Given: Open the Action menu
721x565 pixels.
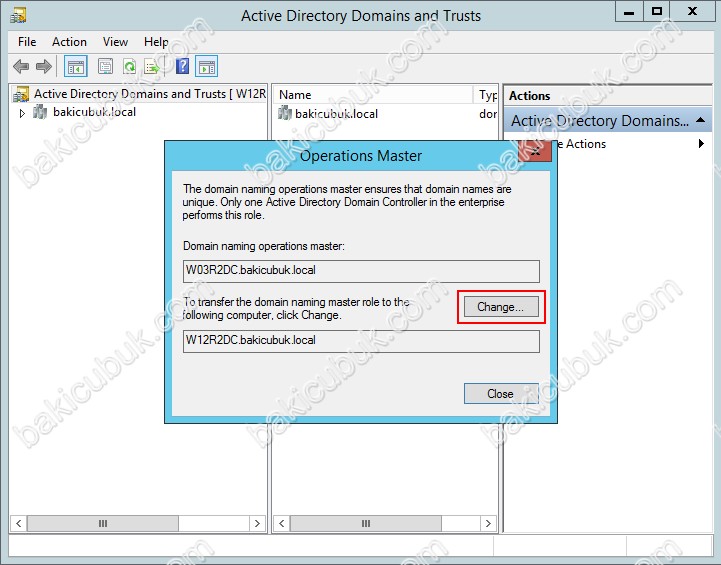Looking at the screenshot, I should click(x=69, y=42).
